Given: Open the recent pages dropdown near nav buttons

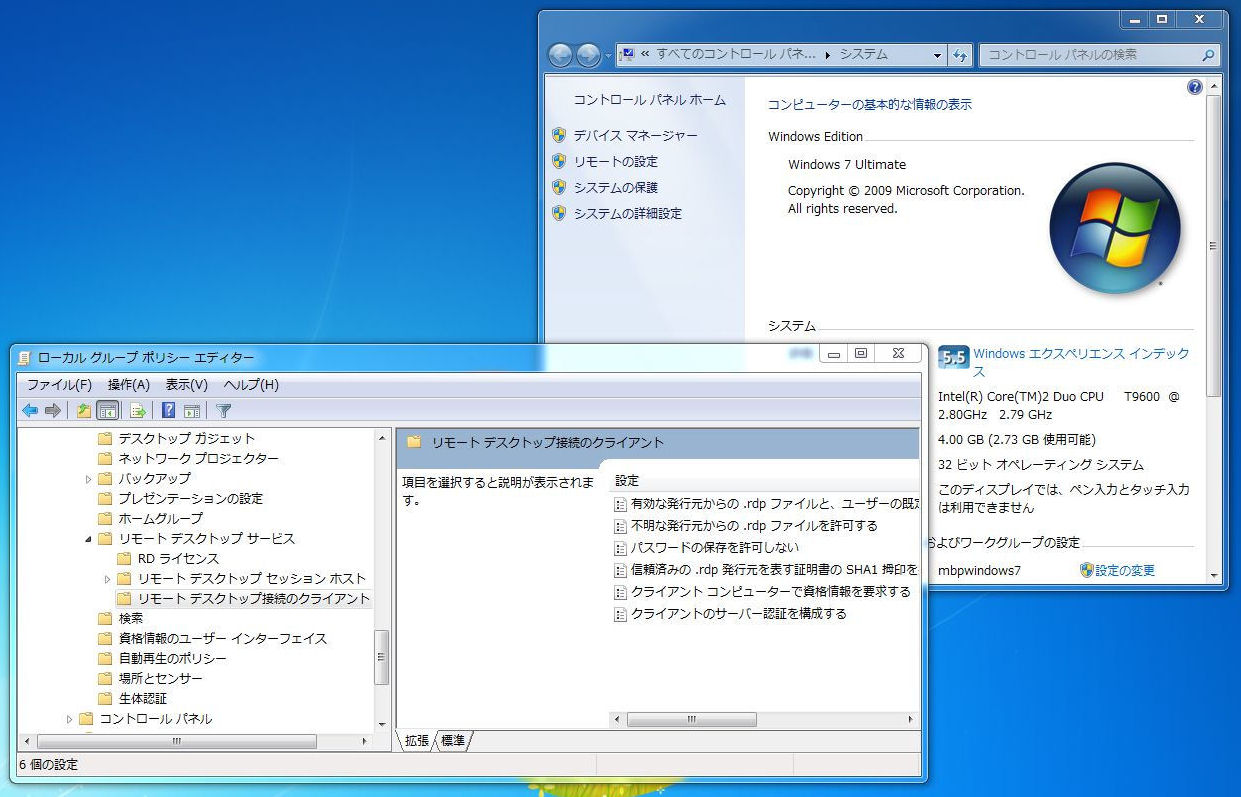Looking at the screenshot, I should click(x=608, y=56).
